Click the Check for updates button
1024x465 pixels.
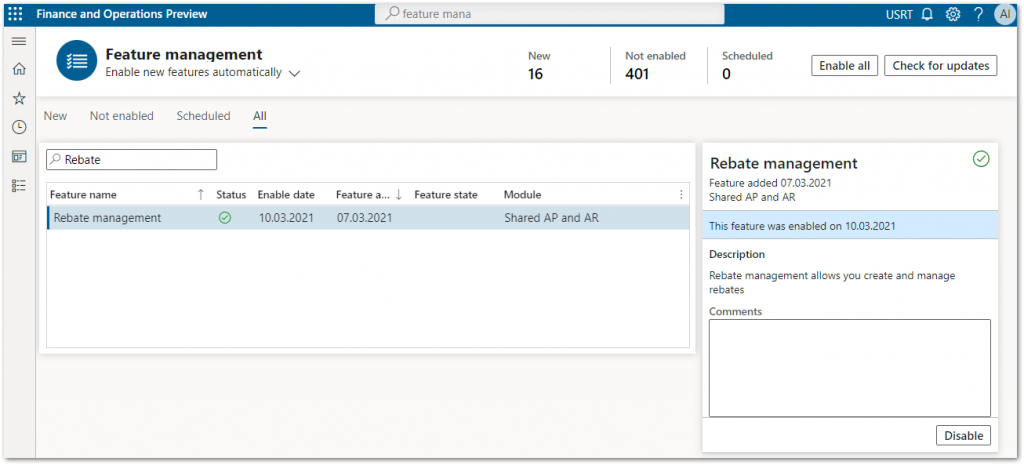point(941,65)
